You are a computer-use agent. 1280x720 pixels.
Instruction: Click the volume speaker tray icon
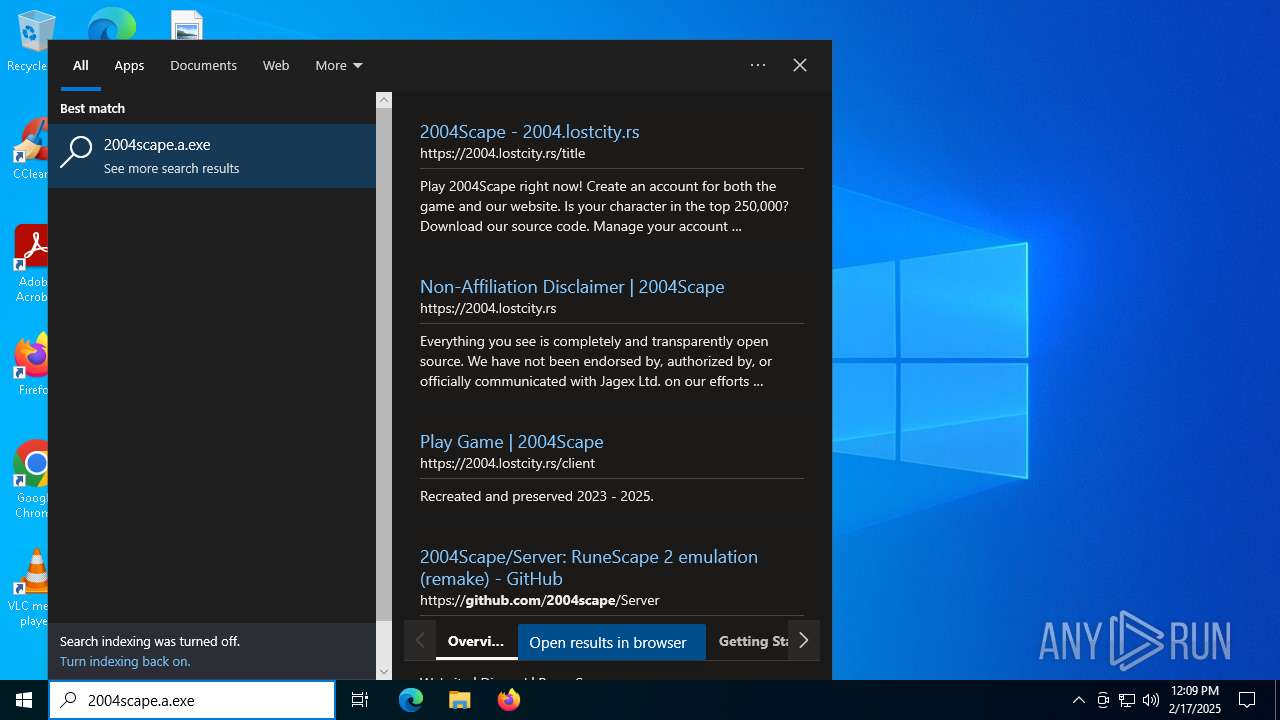pos(1151,700)
